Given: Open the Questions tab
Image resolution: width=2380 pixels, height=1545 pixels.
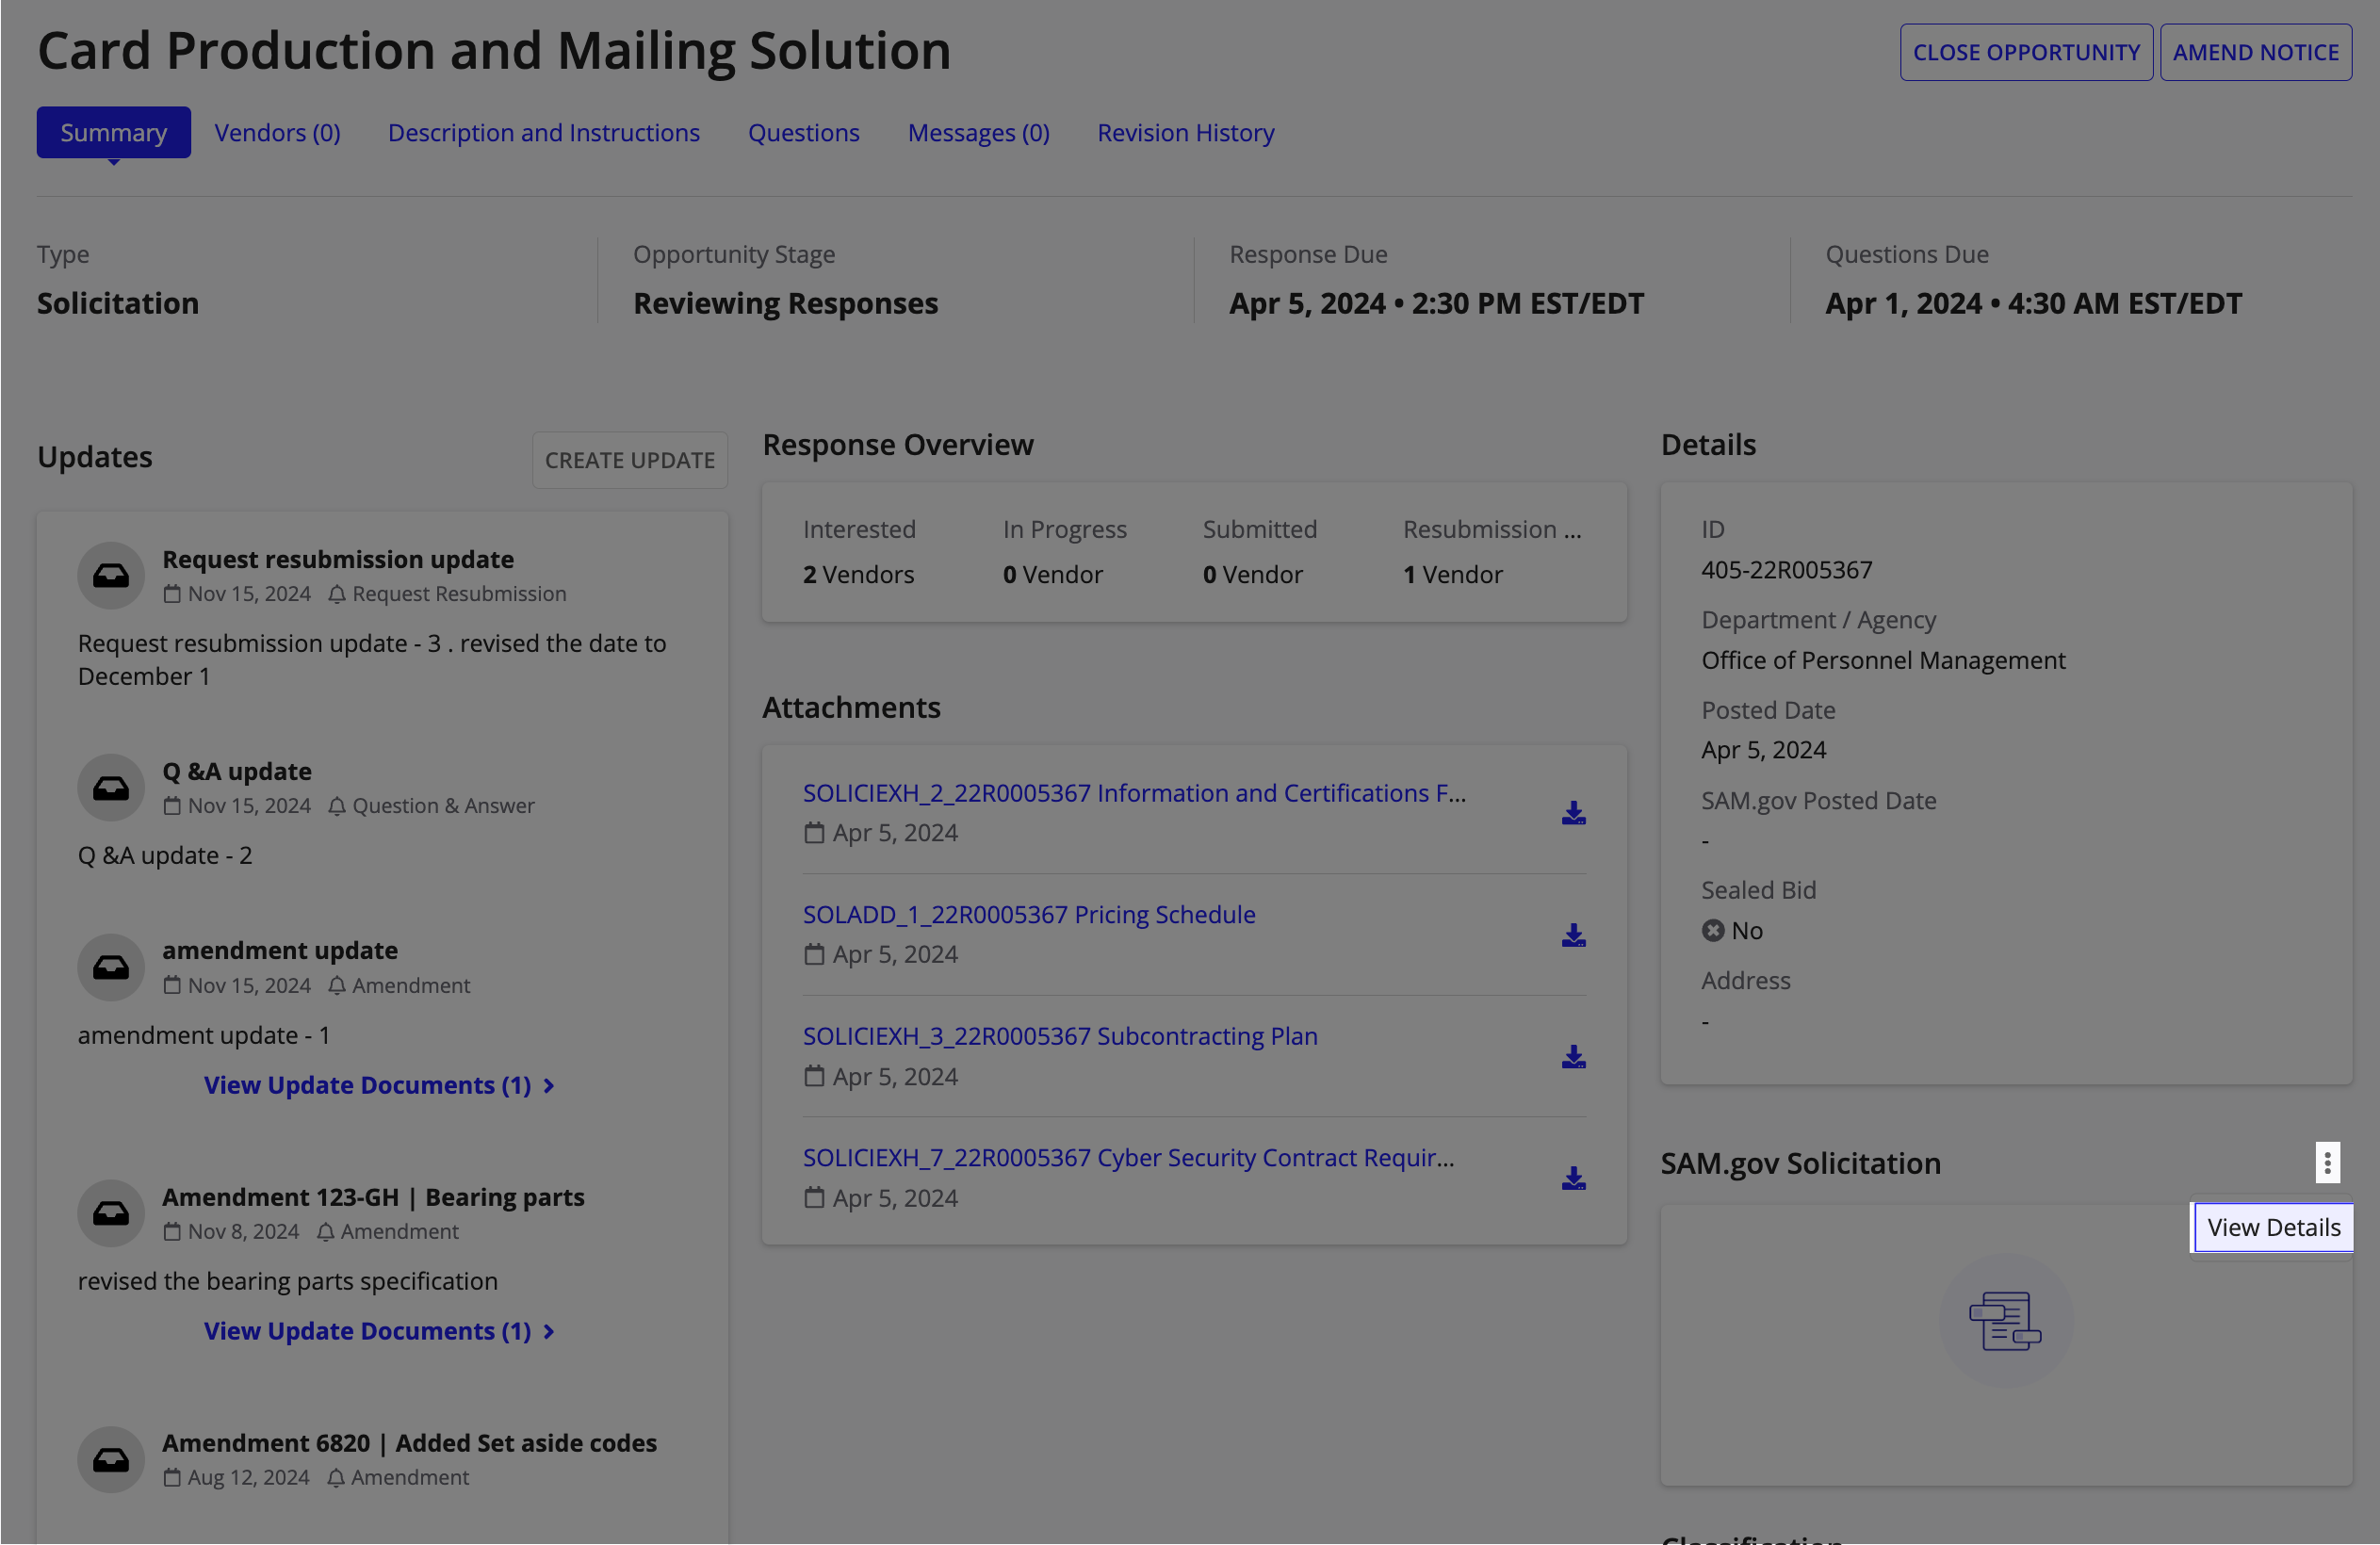Looking at the screenshot, I should [x=803, y=132].
